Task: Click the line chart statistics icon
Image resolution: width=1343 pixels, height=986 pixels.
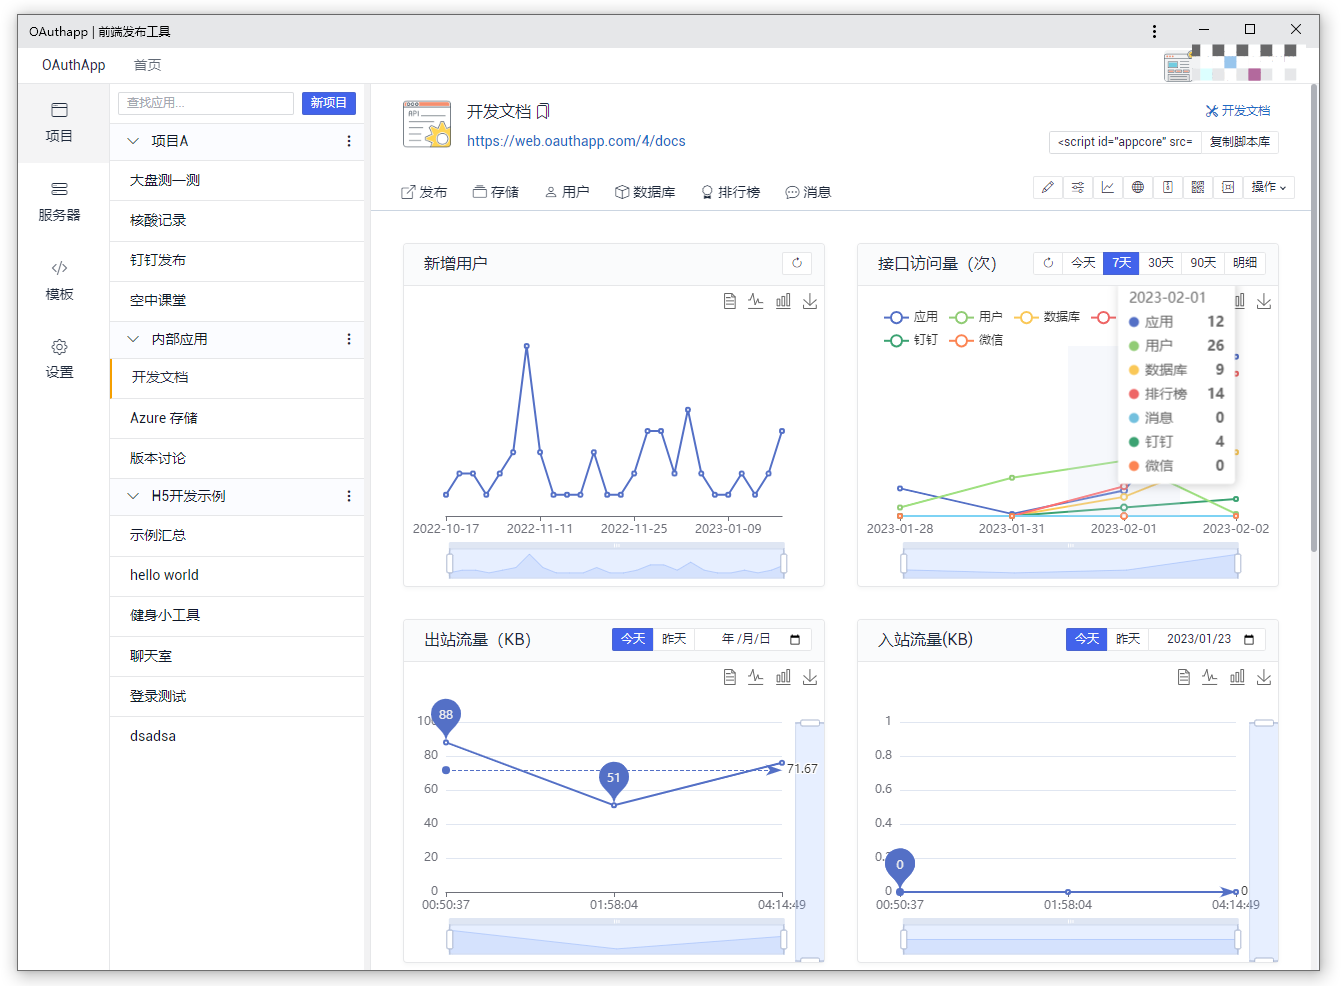Action: pos(1108,187)
